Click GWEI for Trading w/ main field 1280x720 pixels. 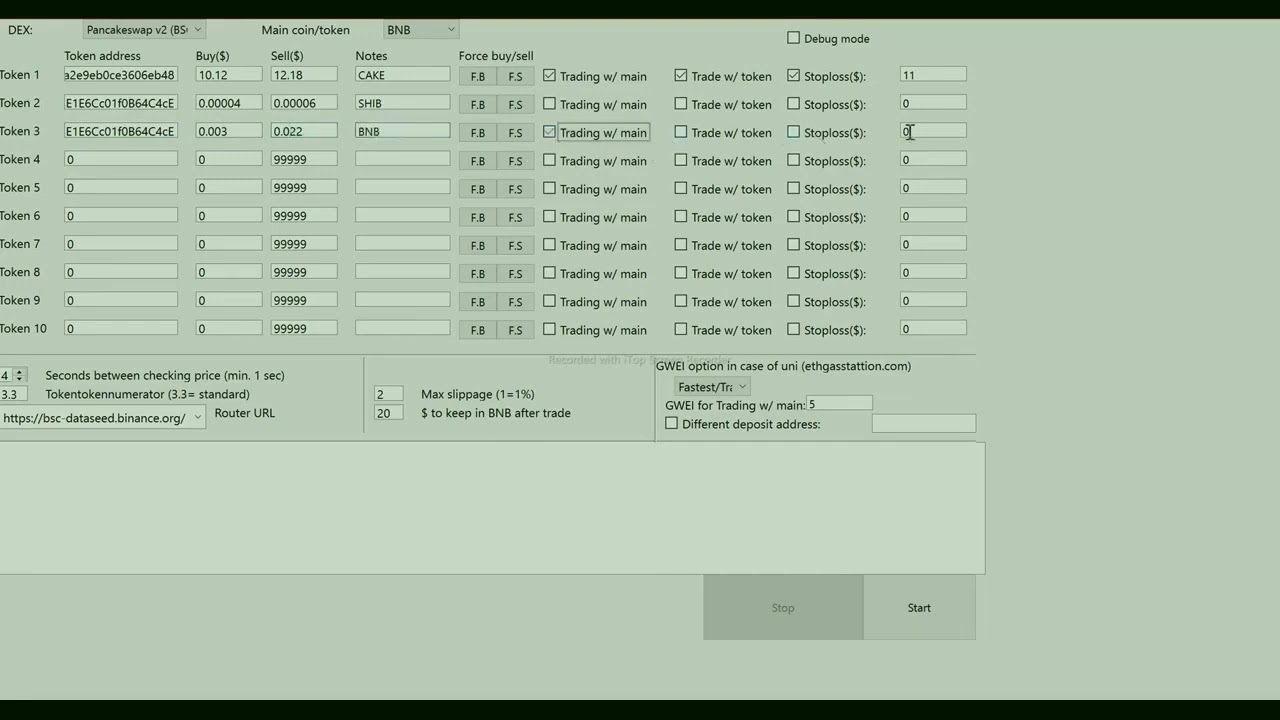(839, 404)
